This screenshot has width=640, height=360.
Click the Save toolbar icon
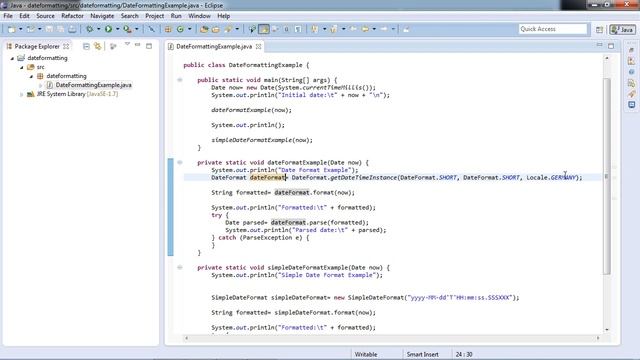point(49,29)
